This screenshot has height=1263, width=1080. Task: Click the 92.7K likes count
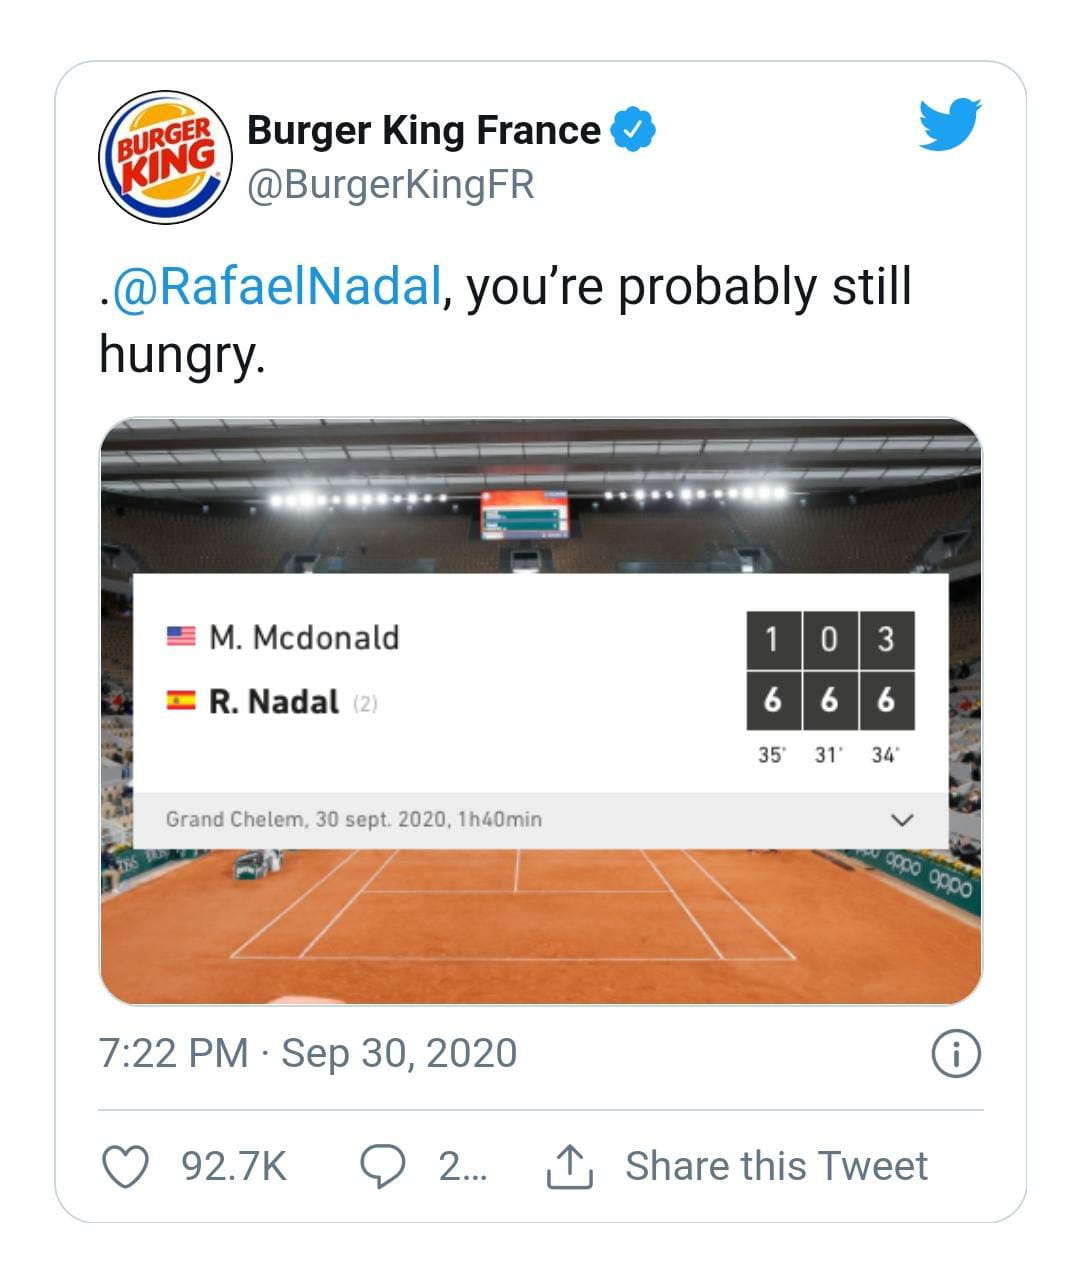tap(234, 1166)
